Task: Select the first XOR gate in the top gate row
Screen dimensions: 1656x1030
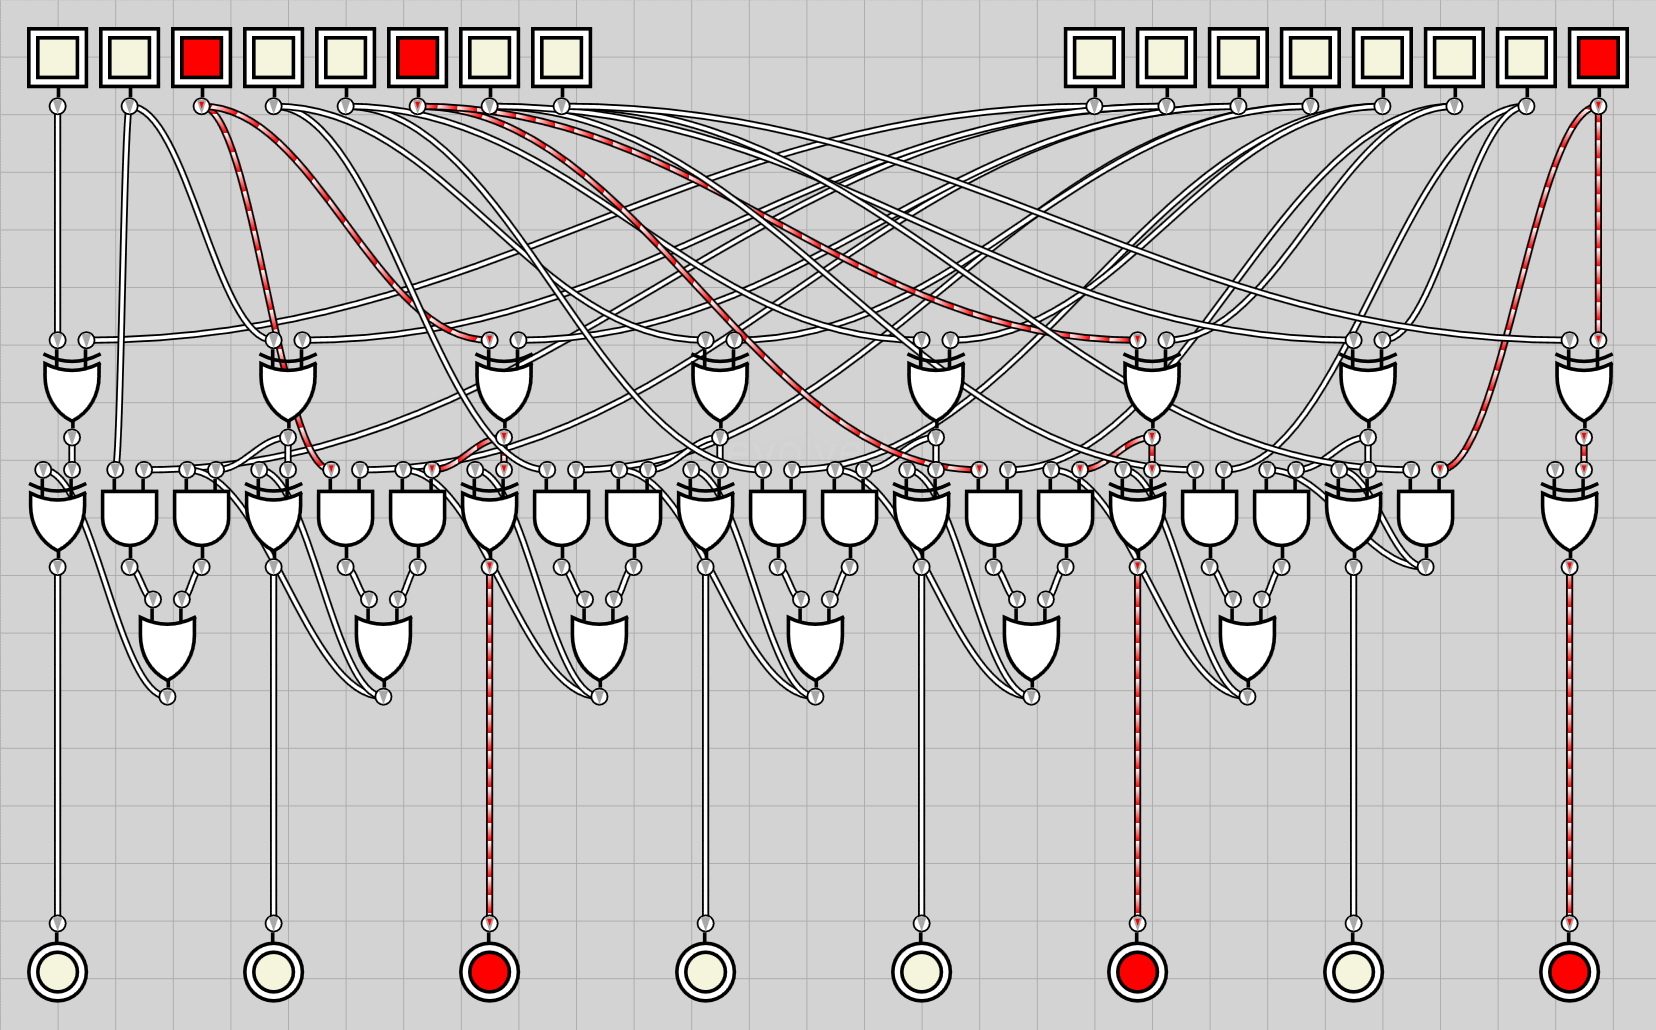Action: (72, 388)
